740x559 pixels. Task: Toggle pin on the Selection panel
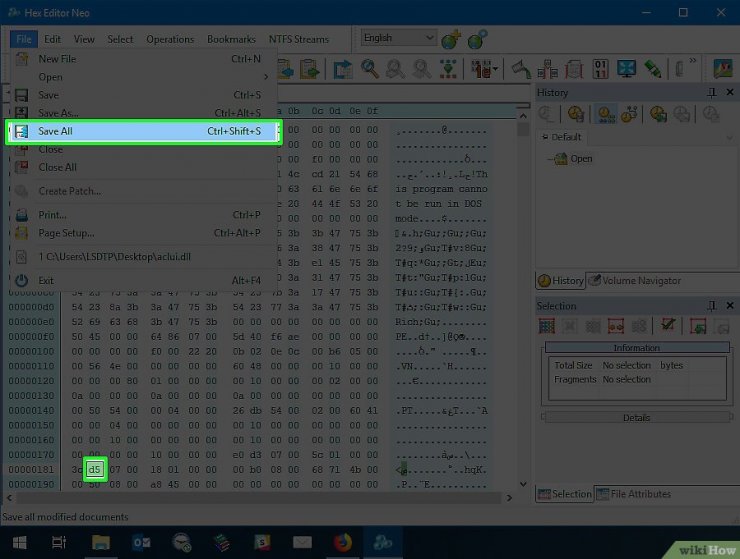pyautogui.click(x=712, y=306)
